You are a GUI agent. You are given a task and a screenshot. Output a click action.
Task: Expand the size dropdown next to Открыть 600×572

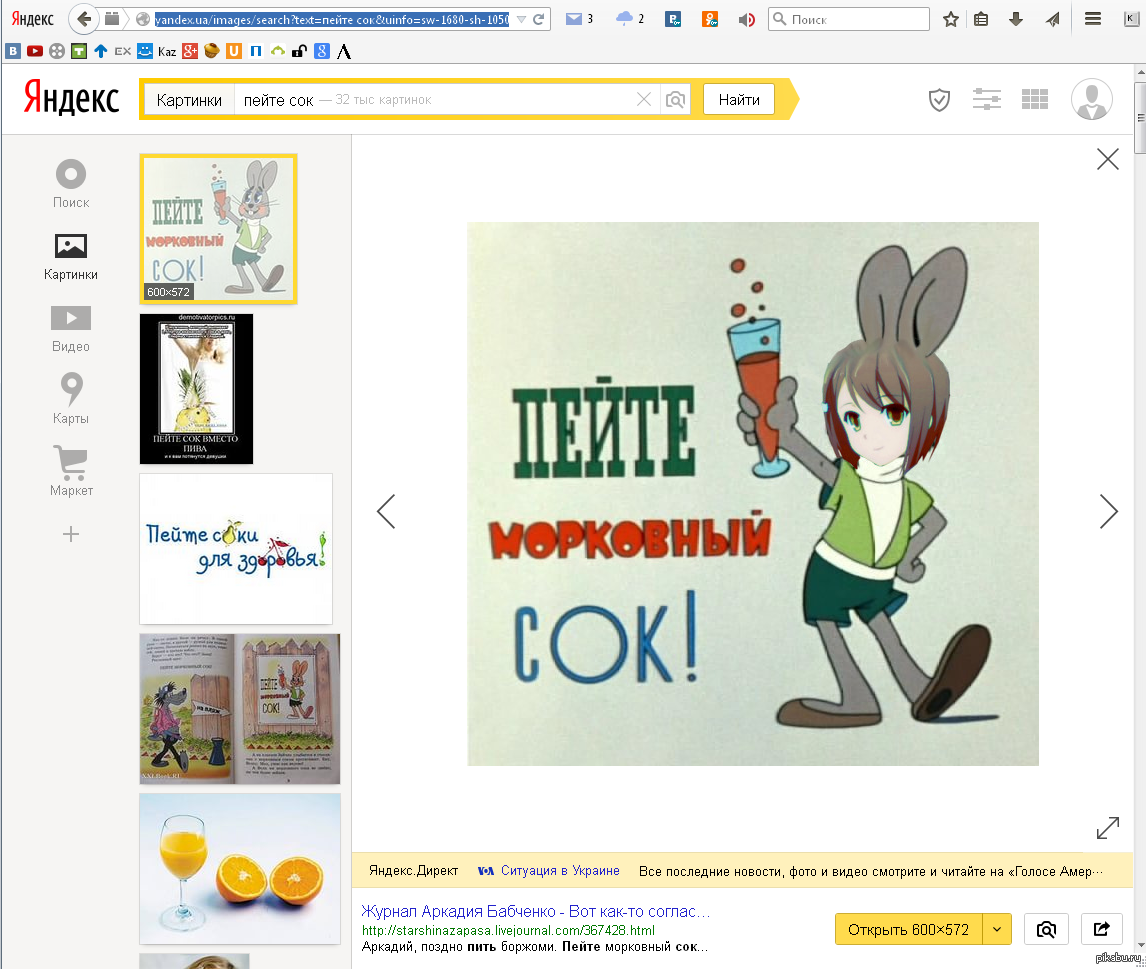pos(997,929)
